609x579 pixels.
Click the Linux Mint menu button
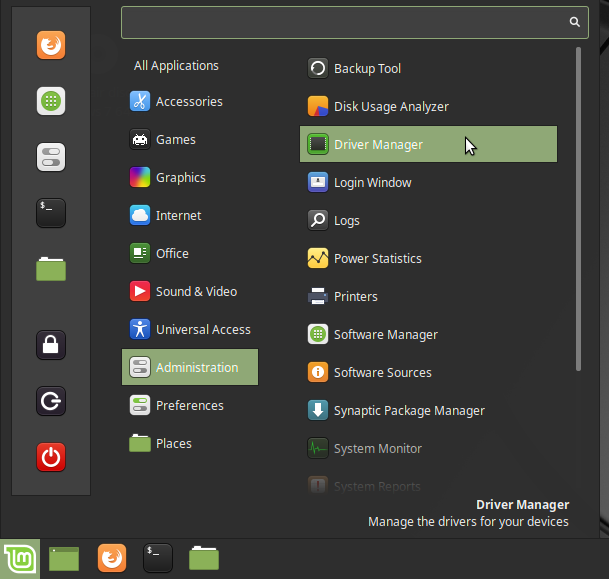coord(20,559)
